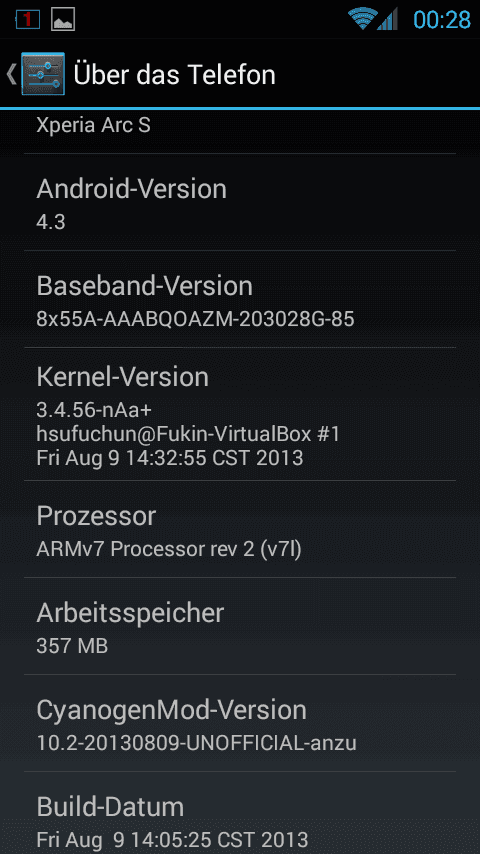Select the Xperia Arc S model entry
Image resolution: width=480 pixels, height=854 pixels.
coord(240,131)
